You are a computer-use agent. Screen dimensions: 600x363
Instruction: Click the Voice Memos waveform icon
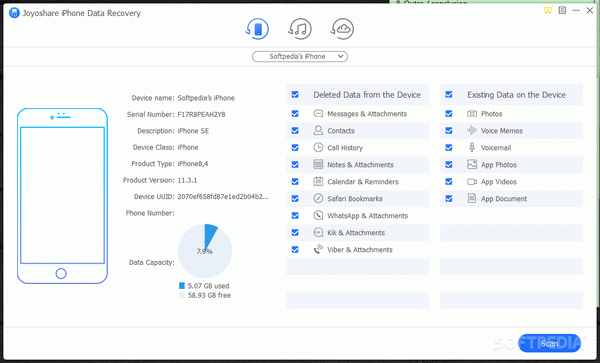click(x=472, y=130)
